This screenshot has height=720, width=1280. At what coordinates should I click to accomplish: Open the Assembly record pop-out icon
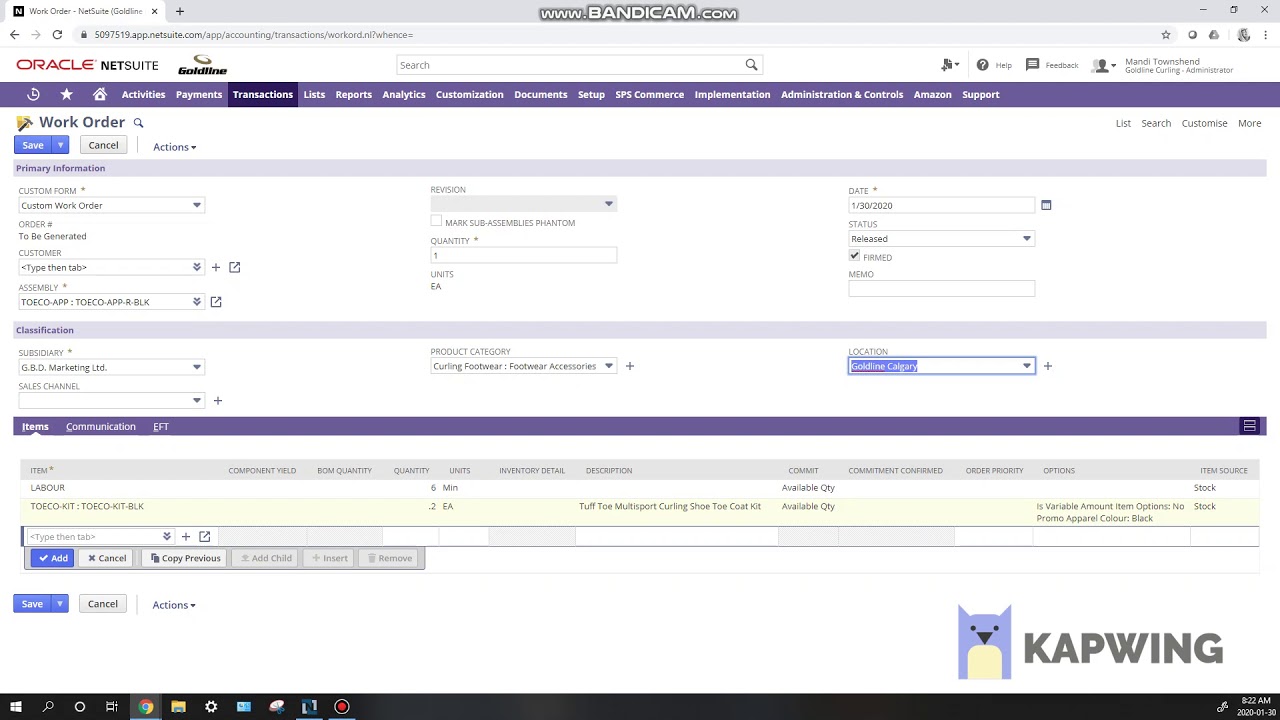click(216, 302)
